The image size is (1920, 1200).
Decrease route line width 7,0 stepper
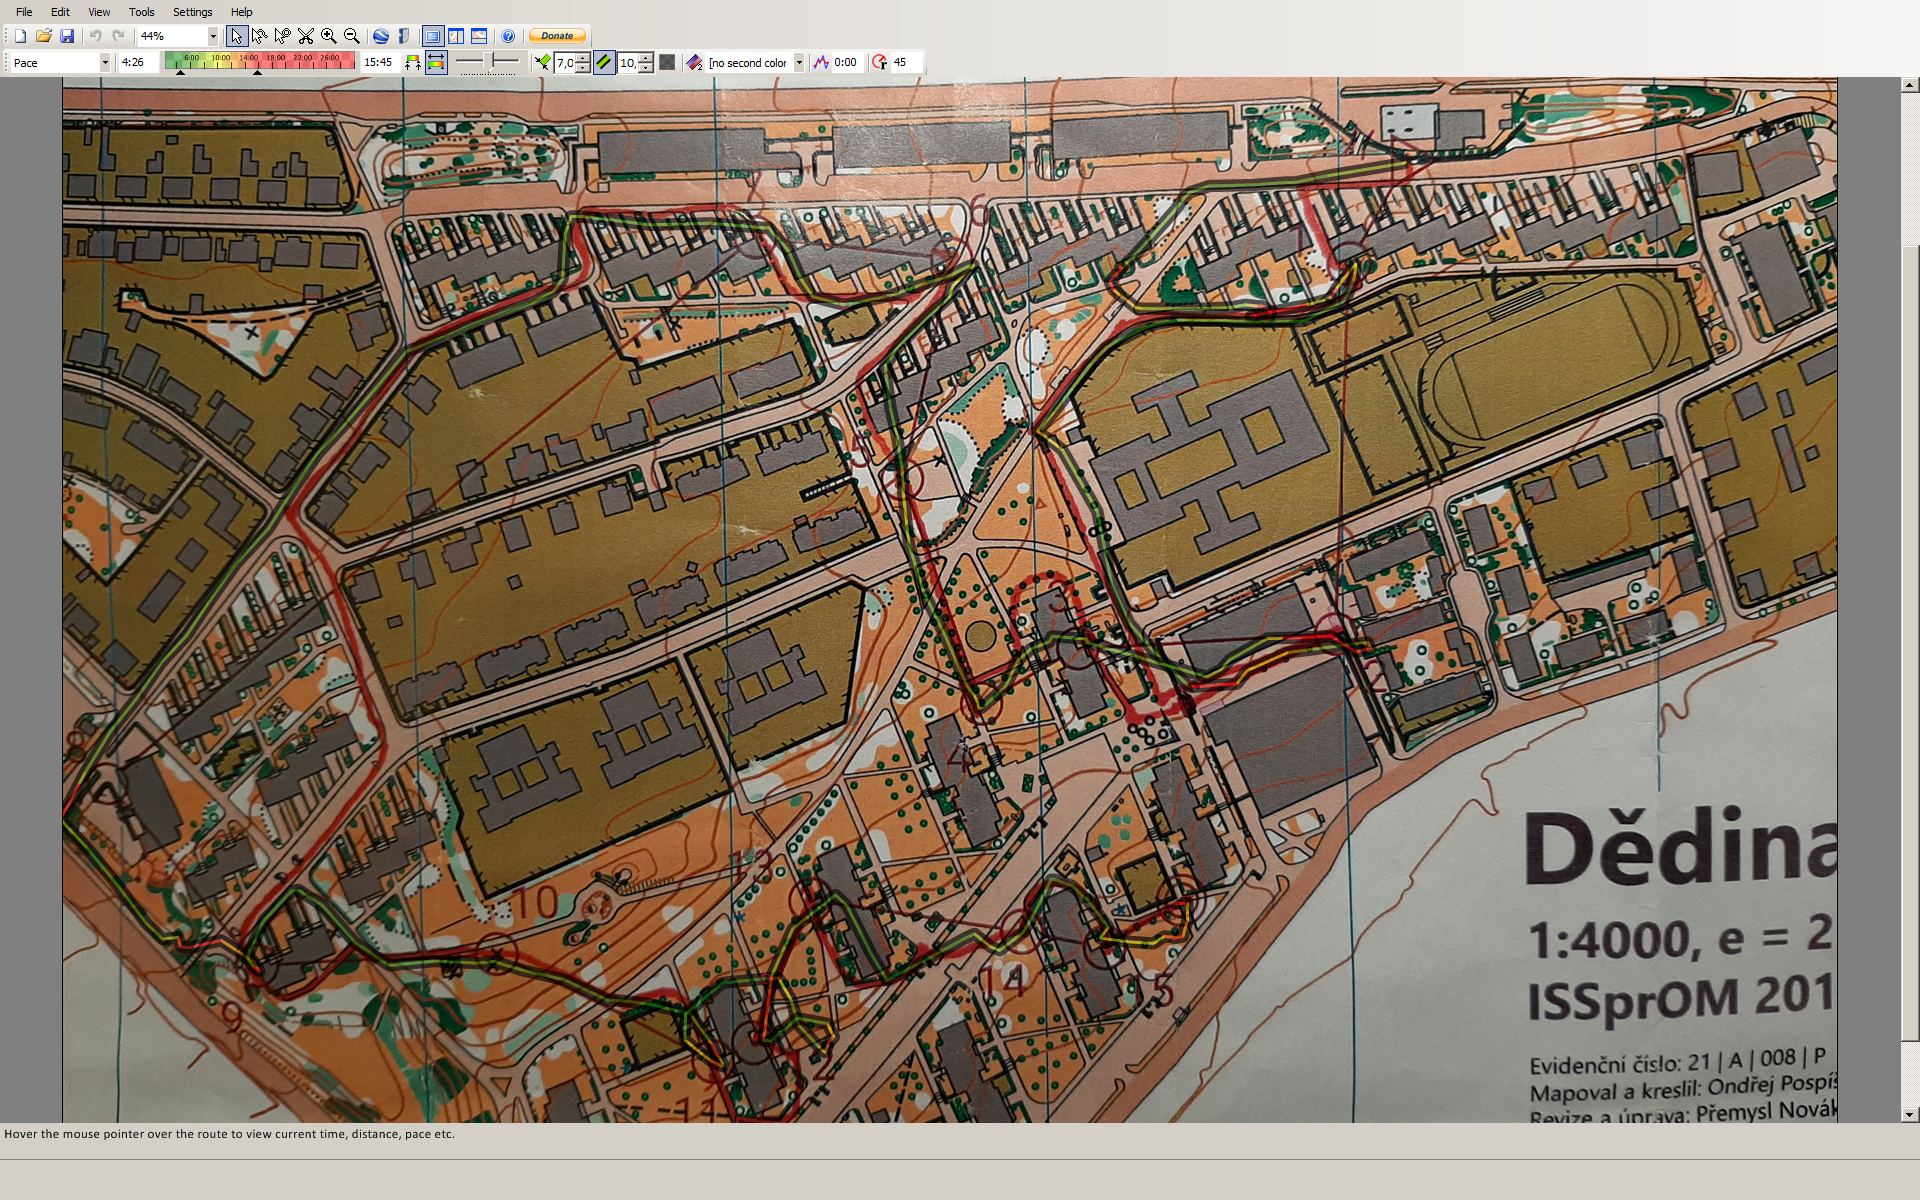click(x=583, y=67)
